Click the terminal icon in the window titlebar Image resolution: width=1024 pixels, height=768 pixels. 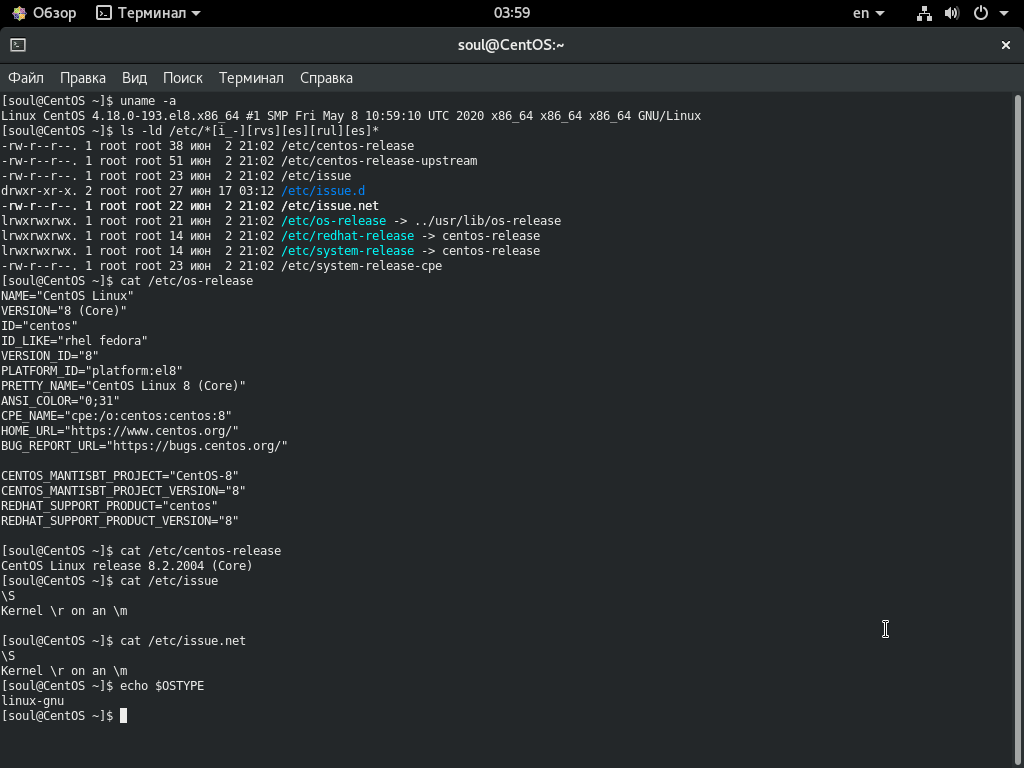[x=18, y=44]
